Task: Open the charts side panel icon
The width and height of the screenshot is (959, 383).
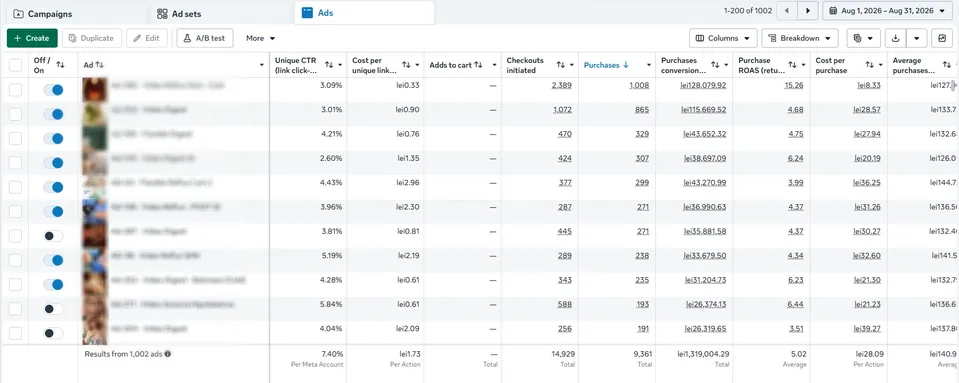Action: (x=942, y=38)
